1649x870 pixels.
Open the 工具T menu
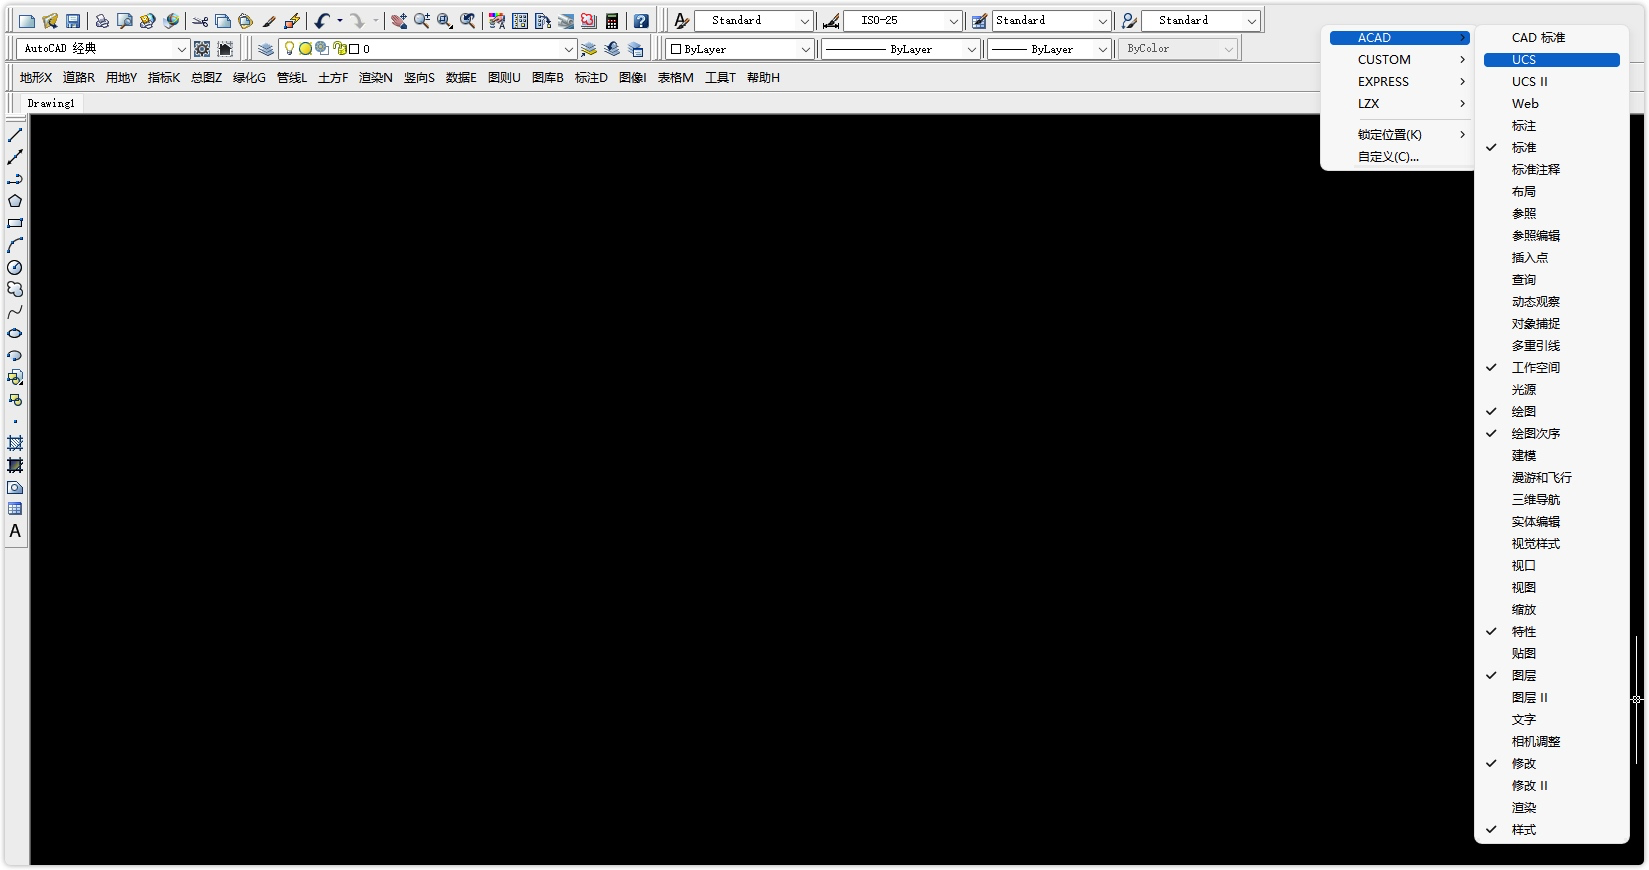tap(720, 78)
